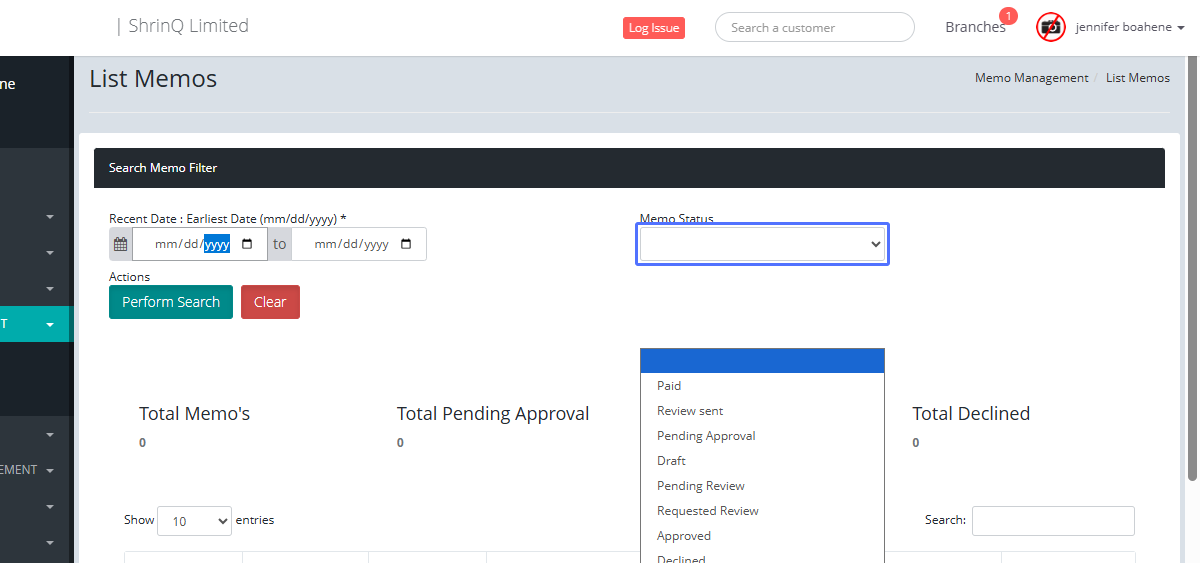The image size is (1200, 563).
Task: Click the Log Issue button
Action: pos(653,28)
